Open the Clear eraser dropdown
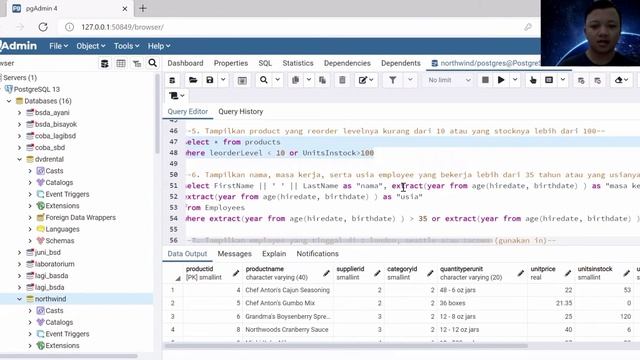640x360 pixels. [x=622, y=80]
